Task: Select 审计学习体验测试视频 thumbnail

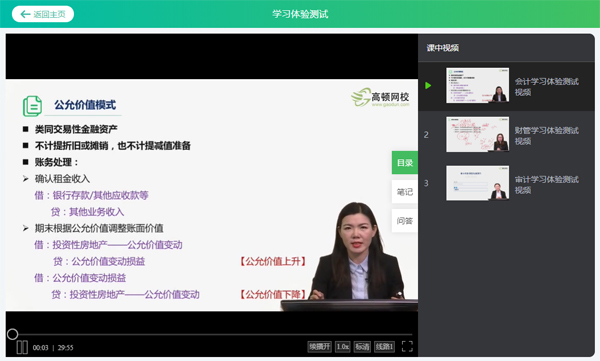Action: point(478,183)
